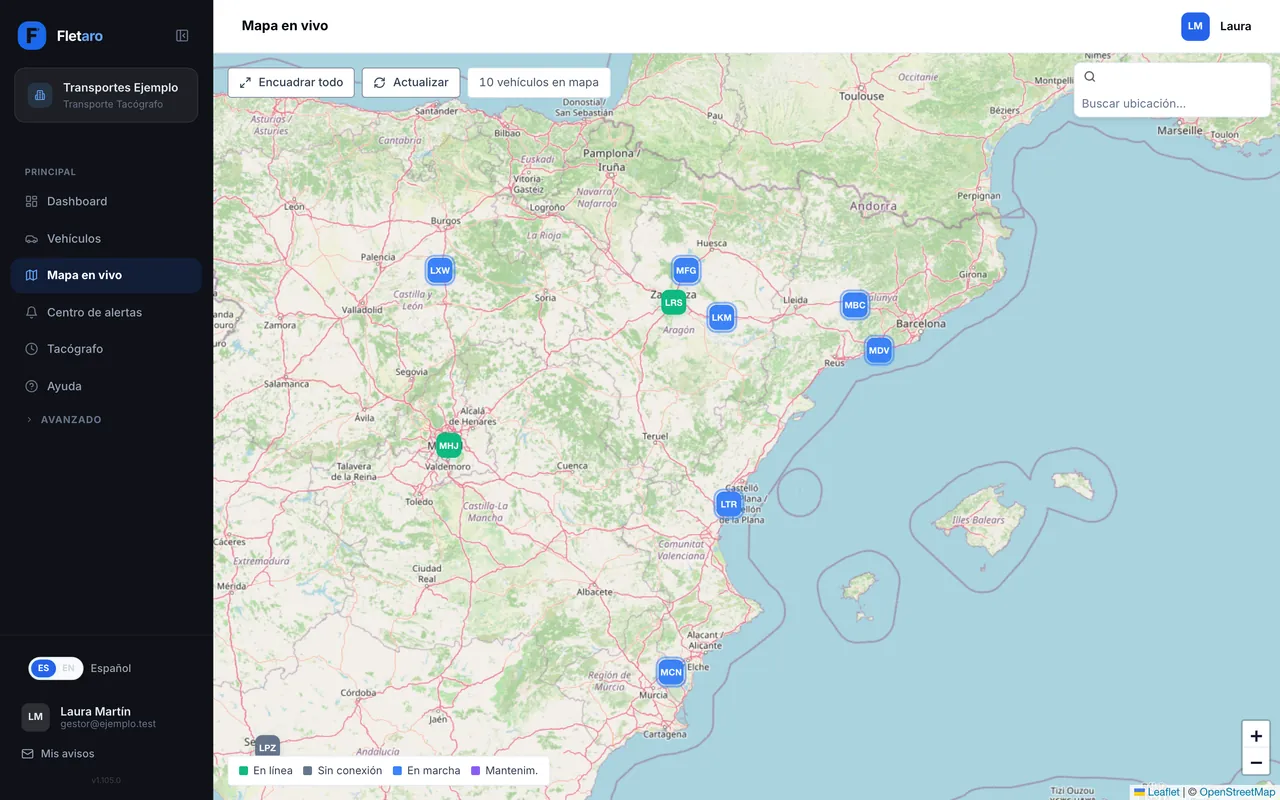Select vehicle marker MCN

(671, 672)
